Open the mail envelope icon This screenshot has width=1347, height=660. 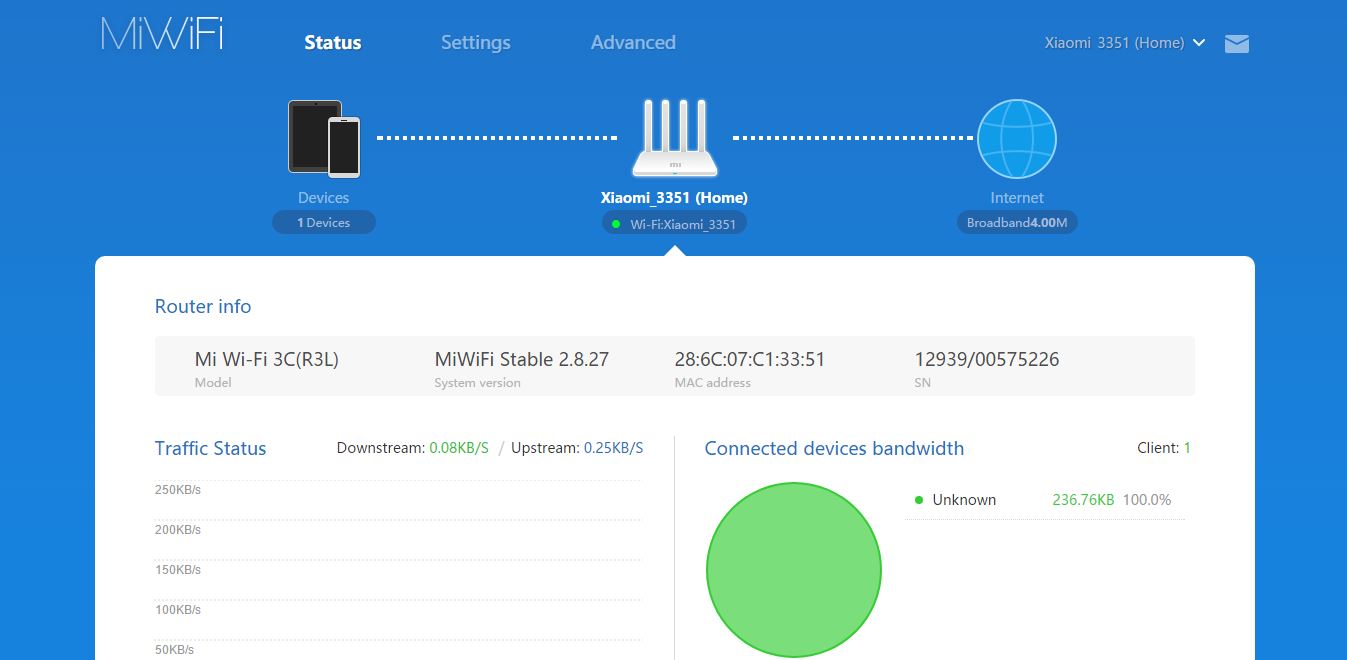click(x=1237, y=43)
